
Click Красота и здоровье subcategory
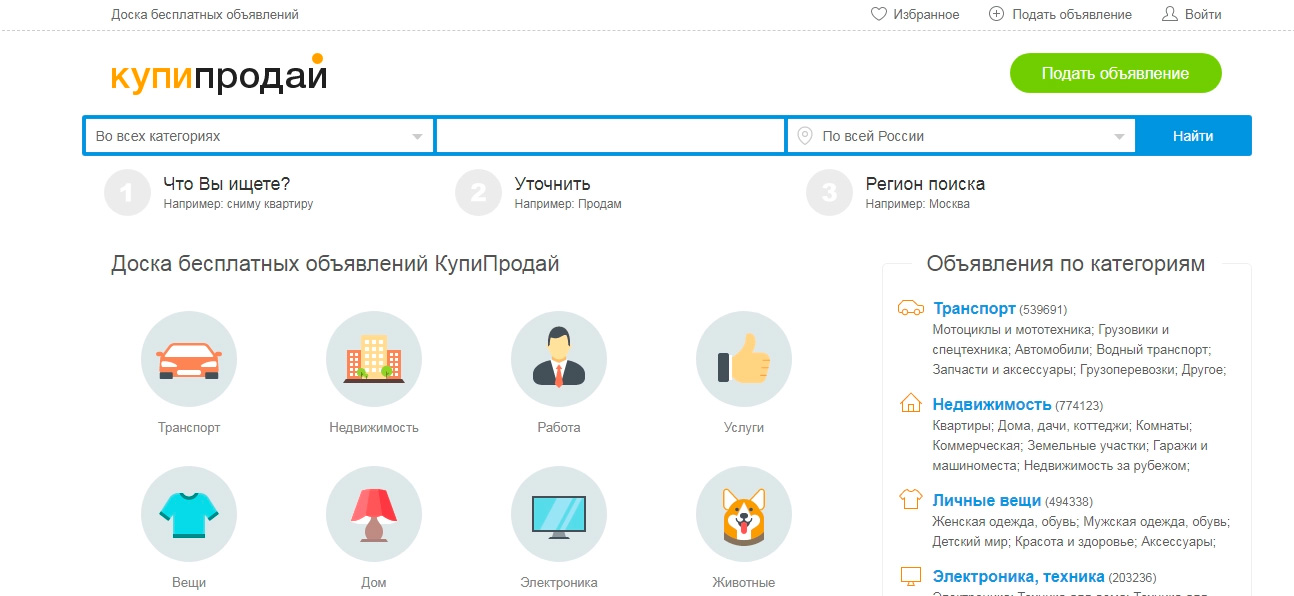tap(1075, 541)
